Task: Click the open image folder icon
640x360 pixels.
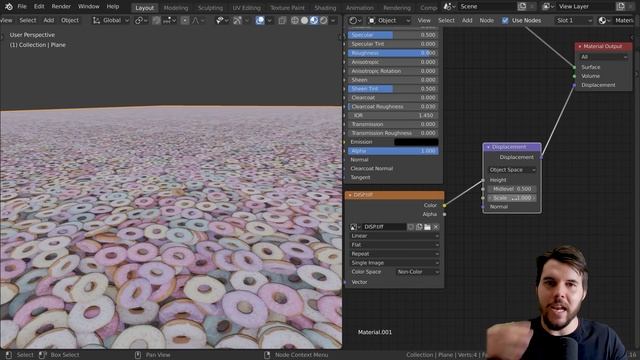Action: tap(427, 227)
